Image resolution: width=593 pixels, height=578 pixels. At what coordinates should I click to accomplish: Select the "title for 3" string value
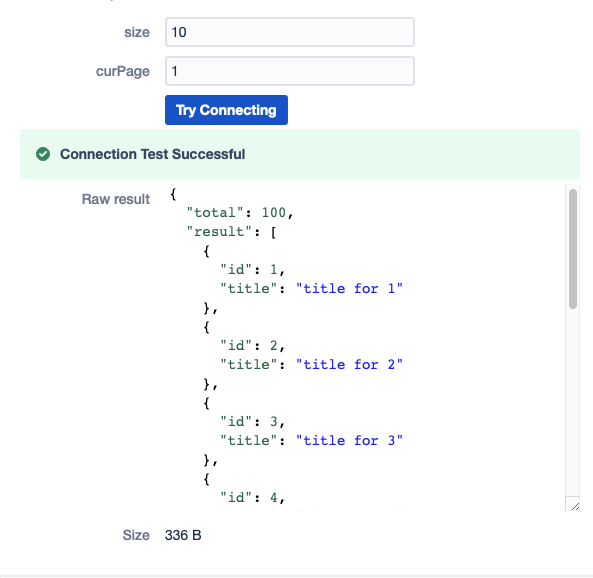349,441
